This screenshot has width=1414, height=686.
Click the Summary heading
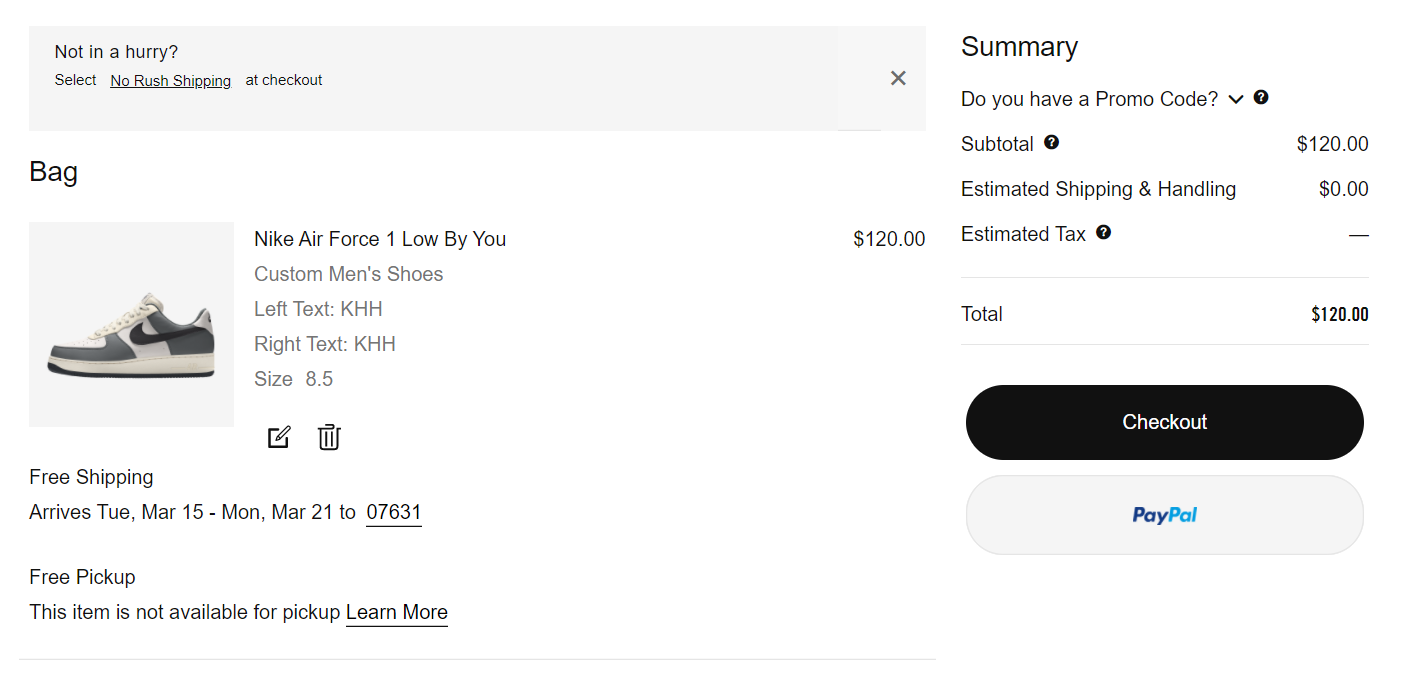pyautogui.click(x=1019, y=47)
